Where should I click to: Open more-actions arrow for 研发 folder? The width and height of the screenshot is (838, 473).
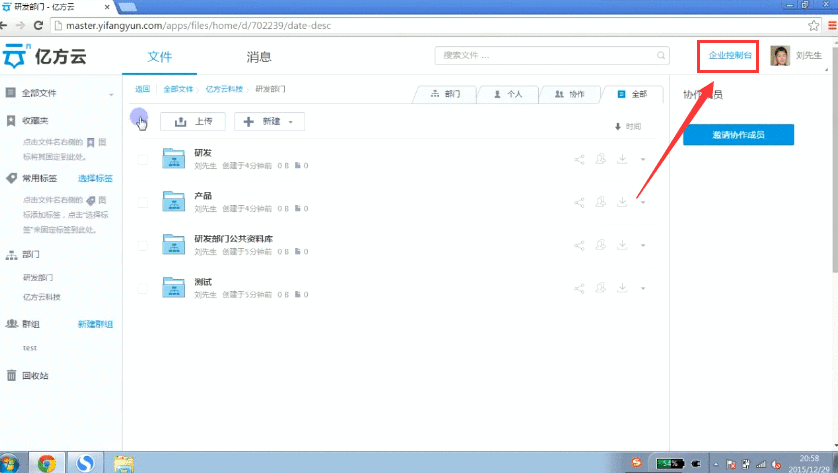click(x=642, y=160)
